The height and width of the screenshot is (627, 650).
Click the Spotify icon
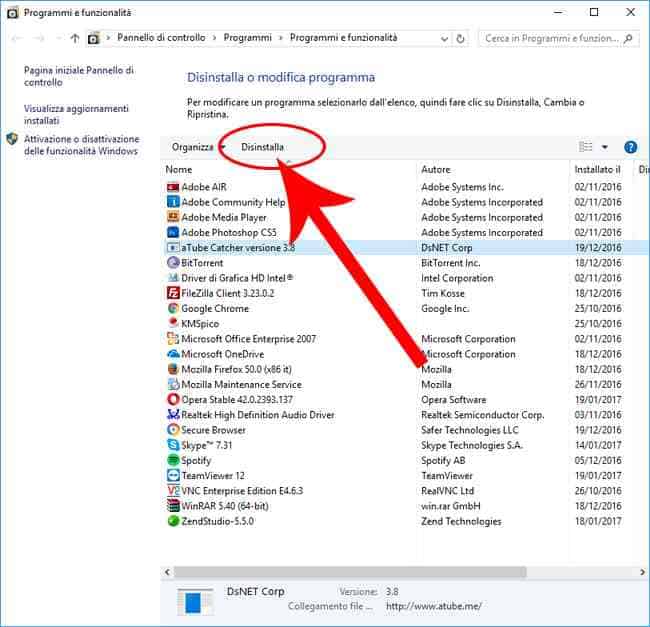tap(173, 460)
